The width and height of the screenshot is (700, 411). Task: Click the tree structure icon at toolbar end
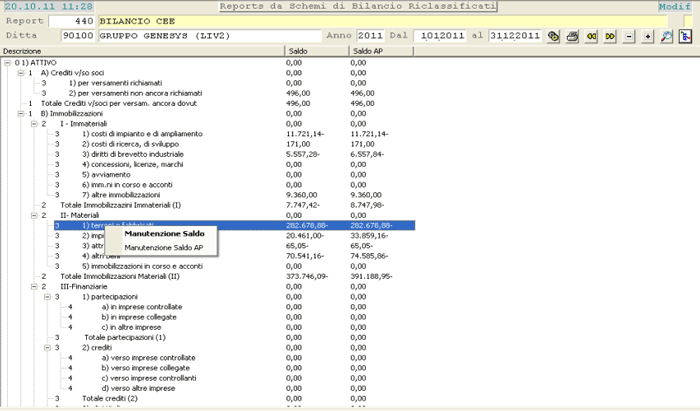pyautogui.click(x=685, y=36)
